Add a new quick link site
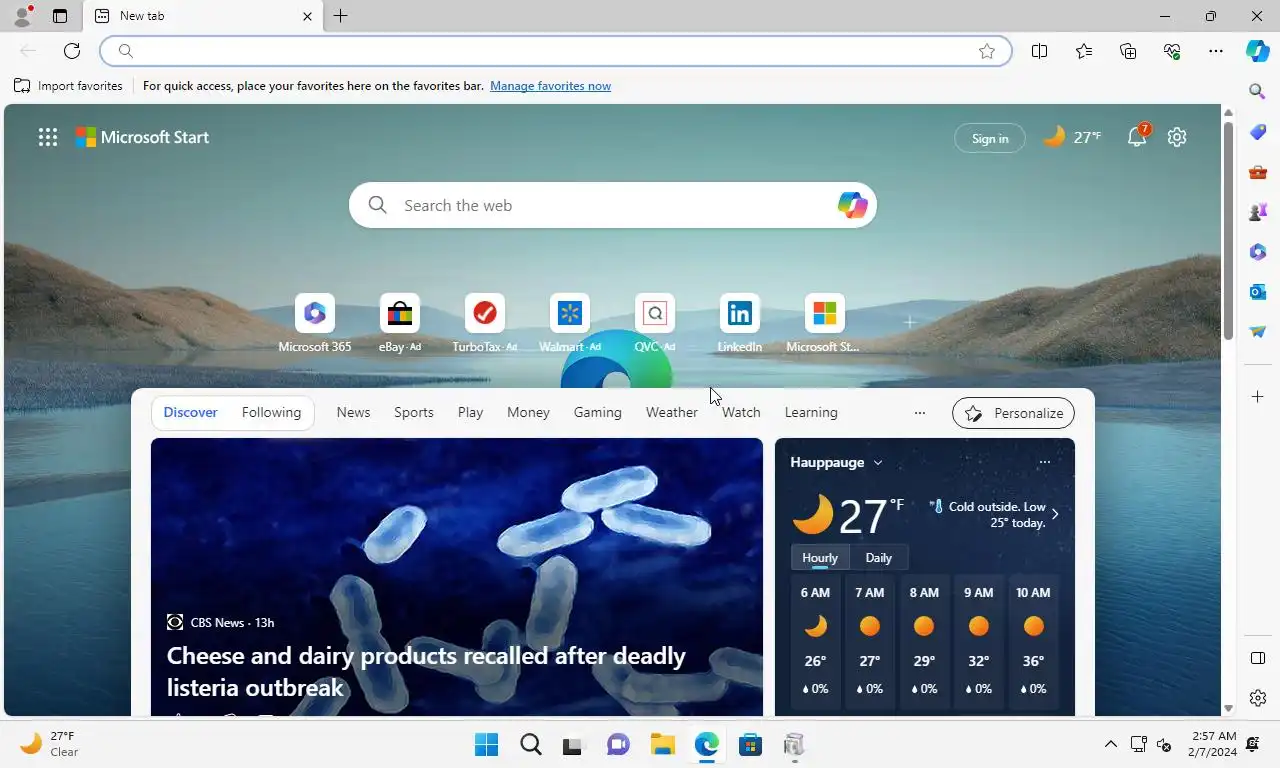The image size is (1280, 768). tap(910, 322)
